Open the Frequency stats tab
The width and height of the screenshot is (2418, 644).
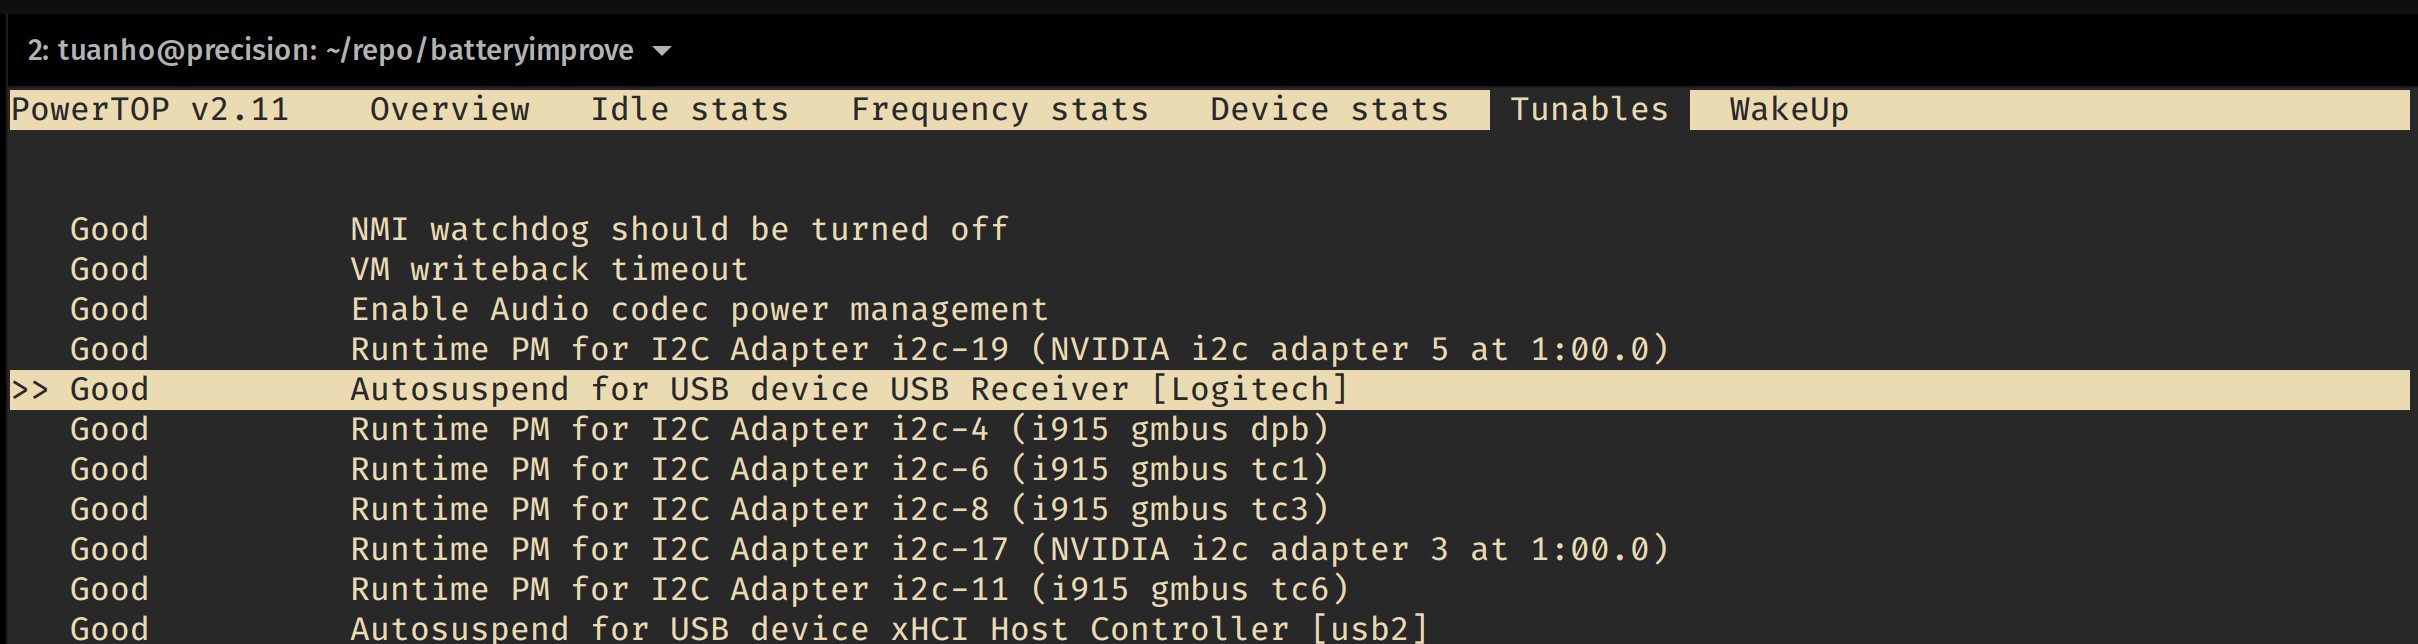point(999,109)
